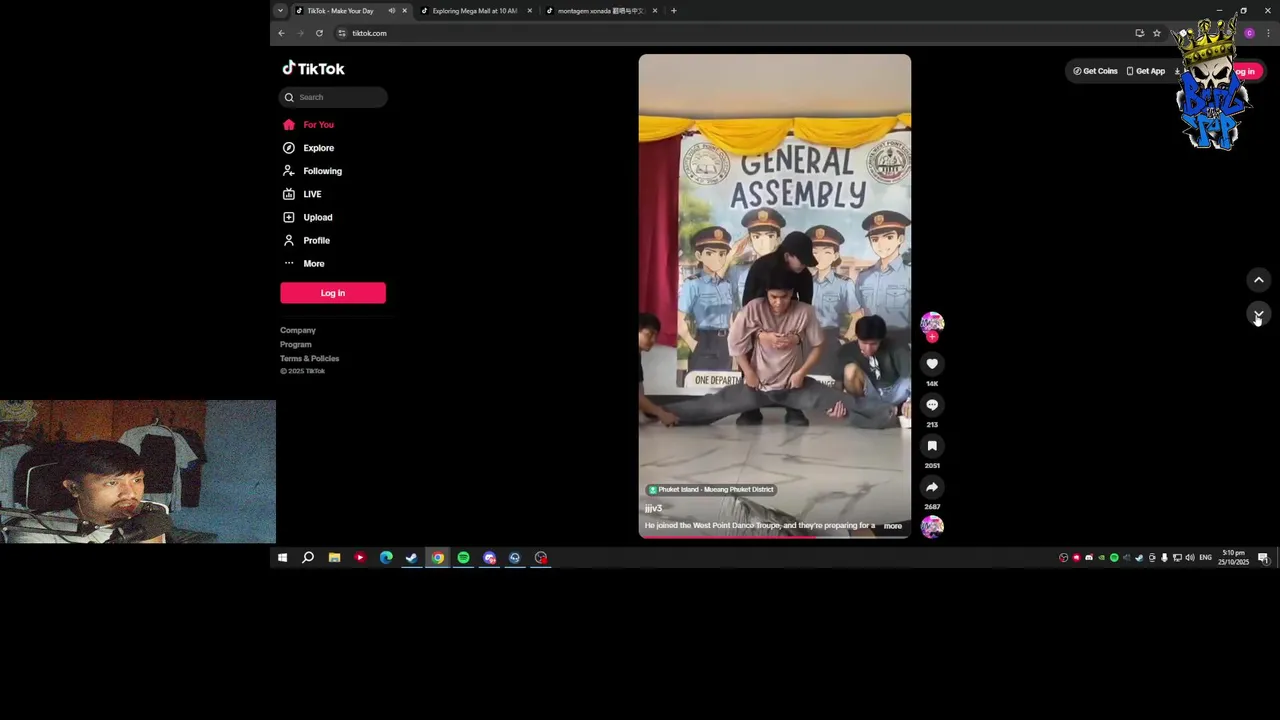Open File Explorer from taskbar
This screenshot has width=1280, height=720.
tap(334, 558)
